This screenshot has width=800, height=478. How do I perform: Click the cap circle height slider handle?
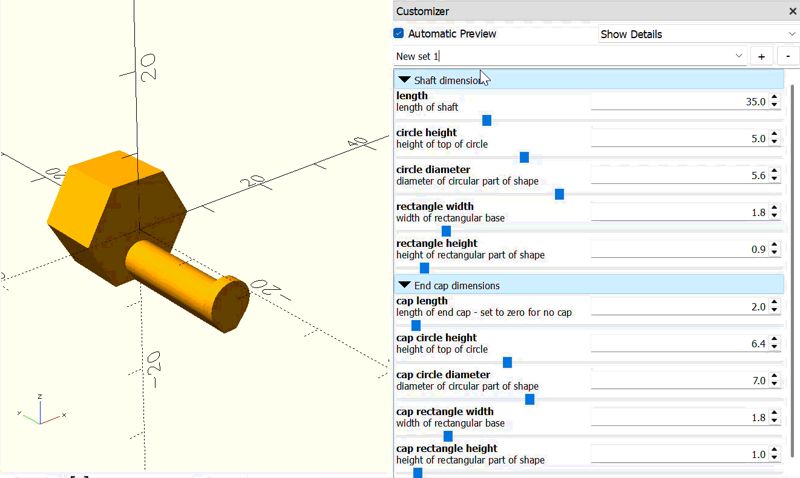click(507, 362)
